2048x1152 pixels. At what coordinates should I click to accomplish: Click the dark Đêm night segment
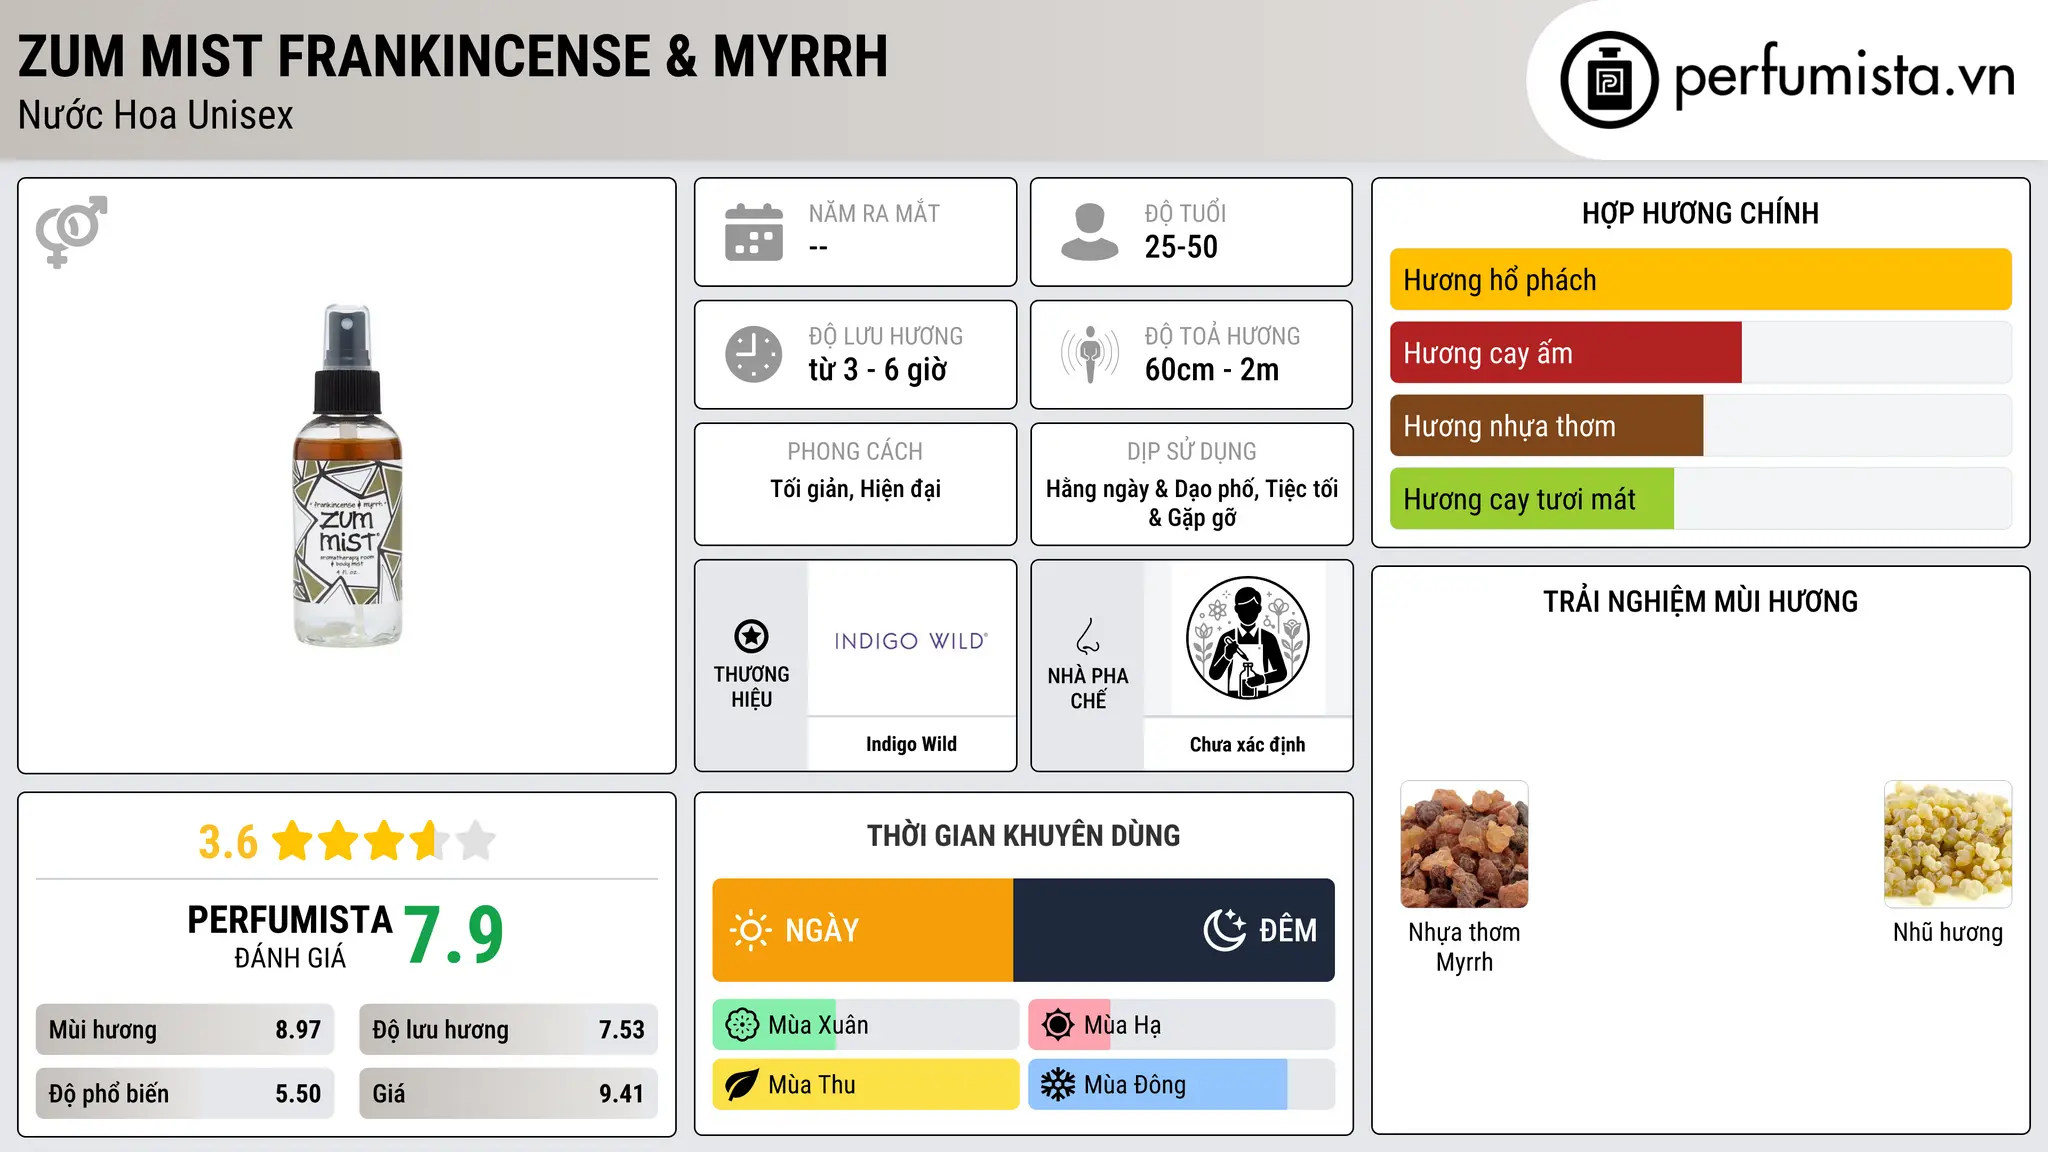[x=1174, y=930]
